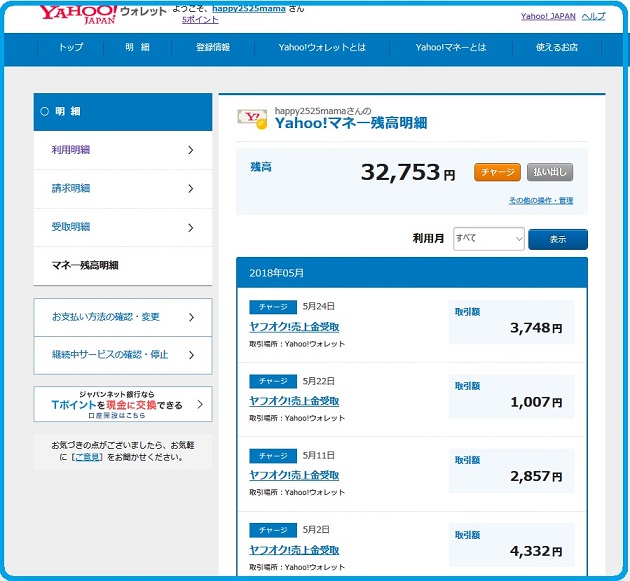Select 利用明細 in the sidebar

point(123,150)
